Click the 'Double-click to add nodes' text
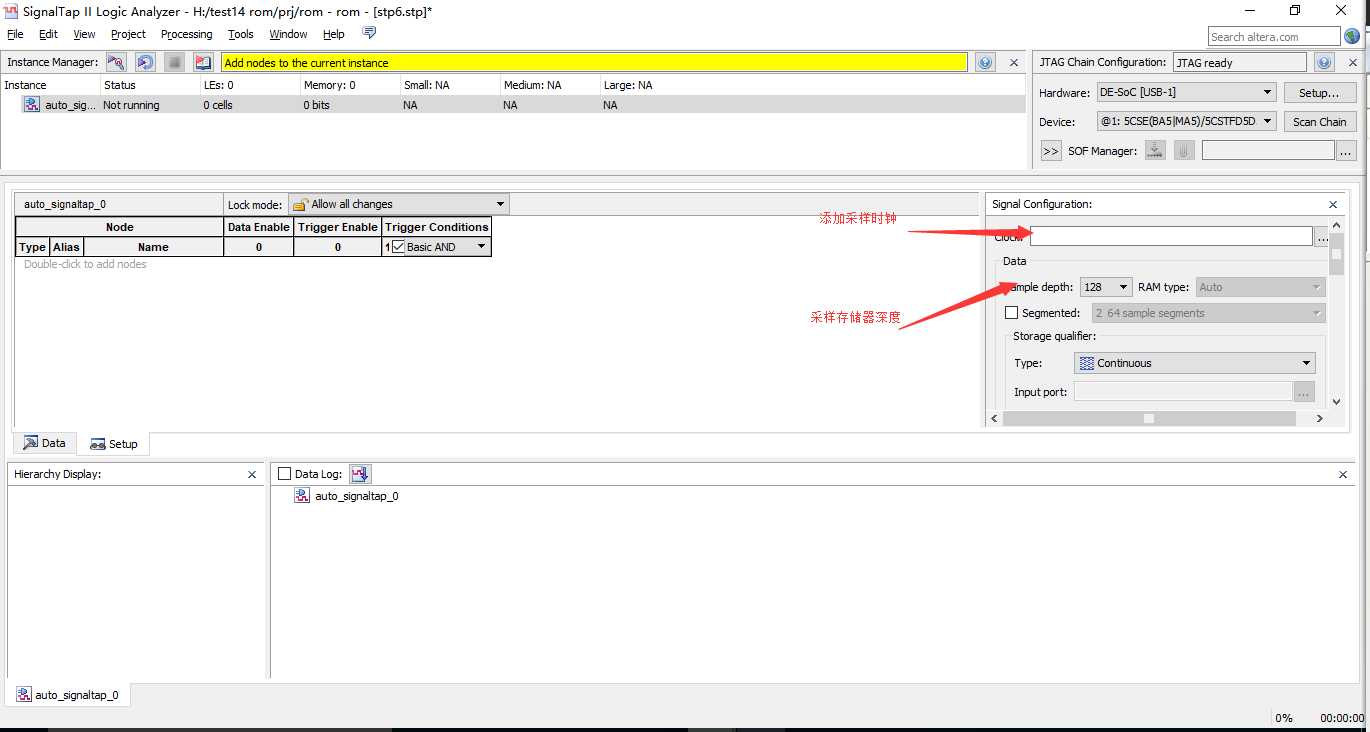Image resolution: width=1370 pixels, height=732 pixels. (x=85, y=264)
